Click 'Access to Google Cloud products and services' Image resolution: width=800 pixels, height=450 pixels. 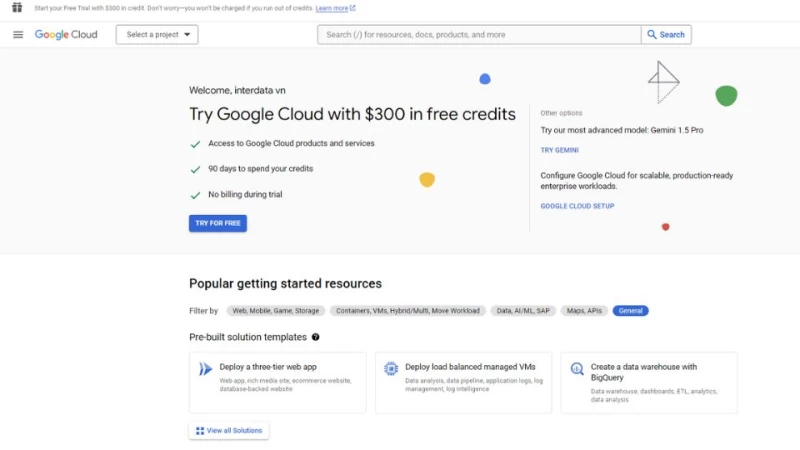click(291, 143)
